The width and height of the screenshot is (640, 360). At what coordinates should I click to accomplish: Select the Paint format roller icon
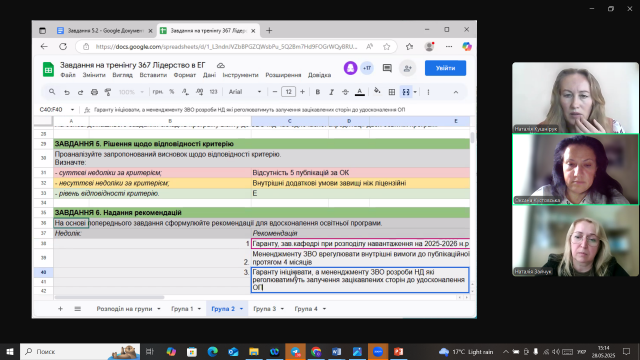(x=108, y=92)
